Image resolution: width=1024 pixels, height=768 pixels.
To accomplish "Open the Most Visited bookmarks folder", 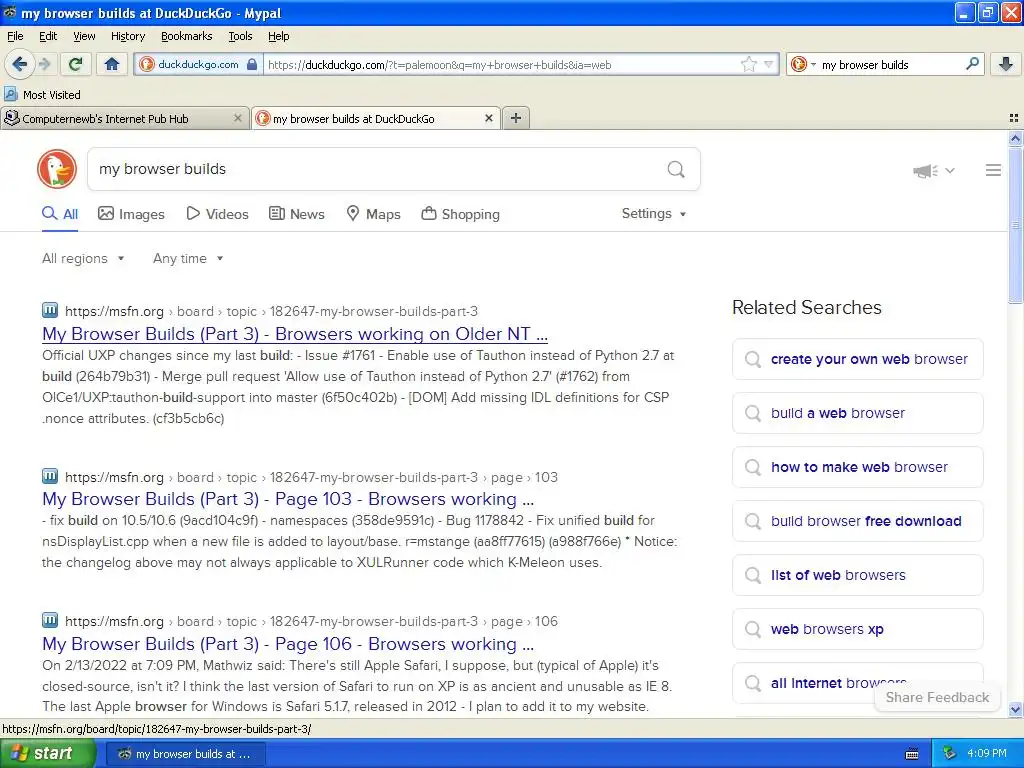I will (x=43, y=95).
